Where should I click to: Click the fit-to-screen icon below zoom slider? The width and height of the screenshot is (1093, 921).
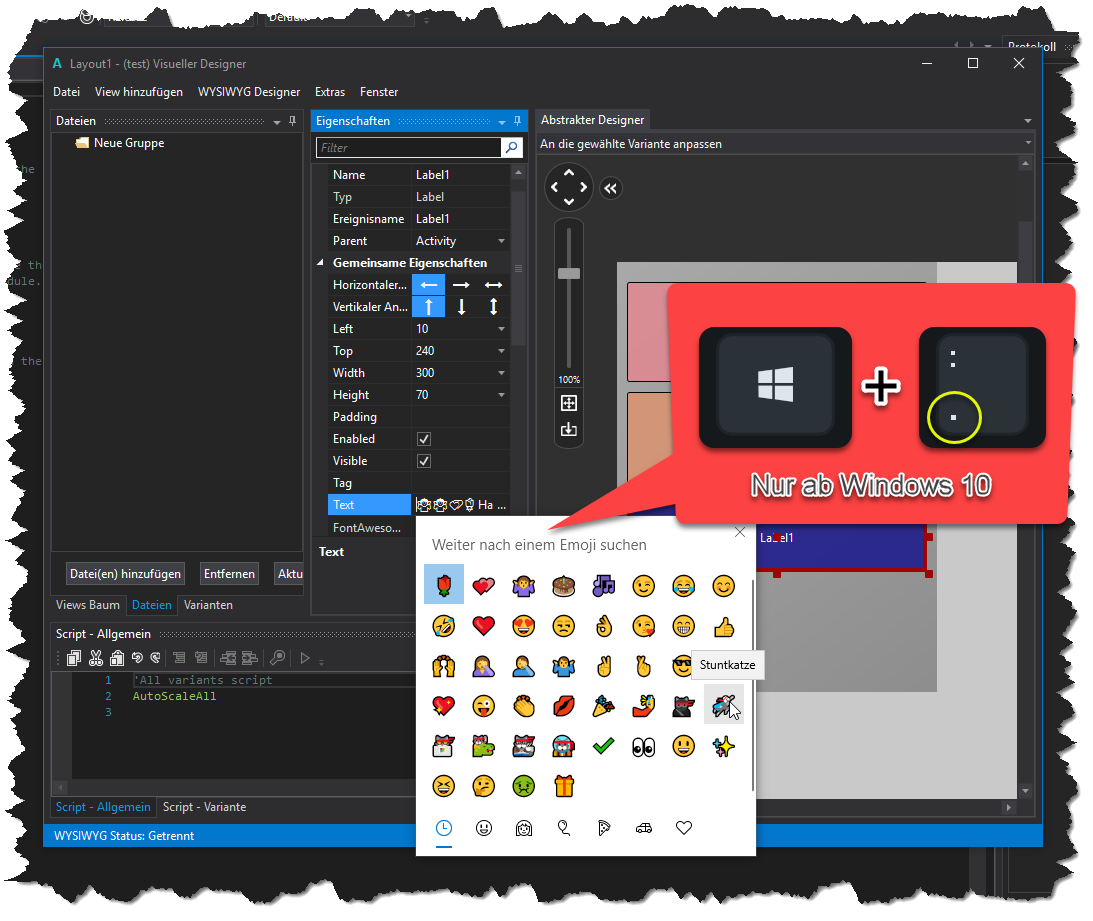click(x=569, y=403)
